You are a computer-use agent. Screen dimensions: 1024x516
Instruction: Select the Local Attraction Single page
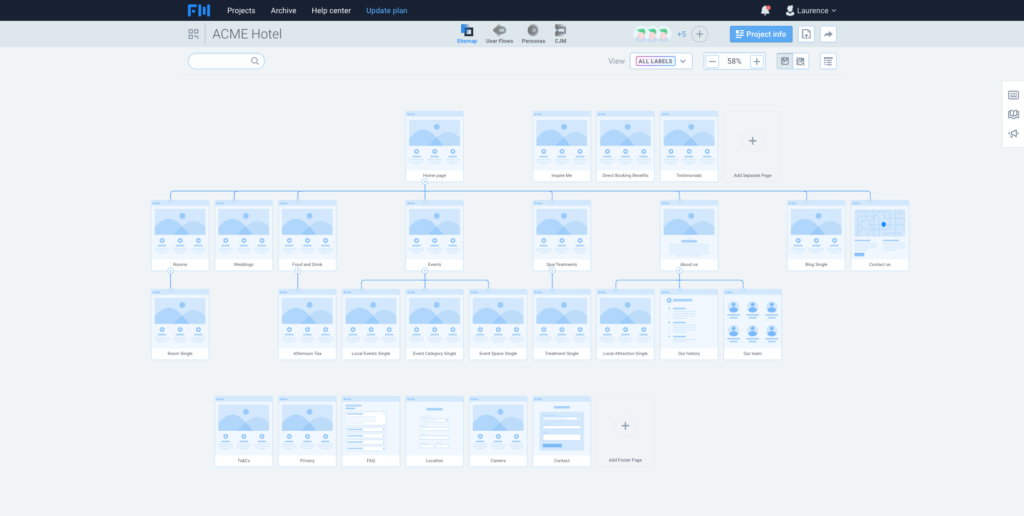pyautogui.click(x=625, y=324)
